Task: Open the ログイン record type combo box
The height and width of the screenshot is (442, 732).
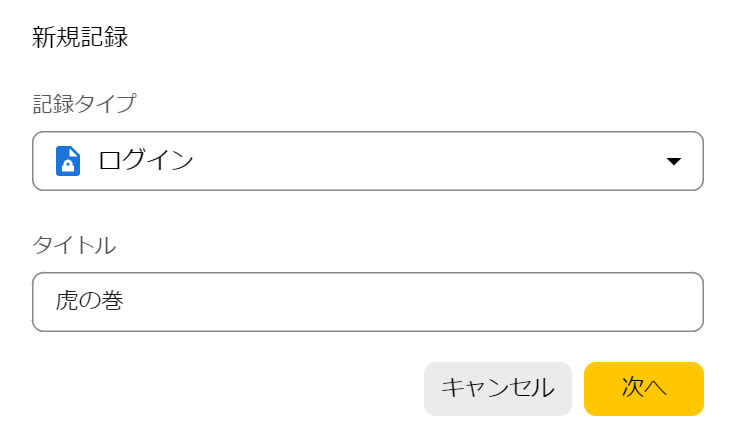Action: [368, 161]
